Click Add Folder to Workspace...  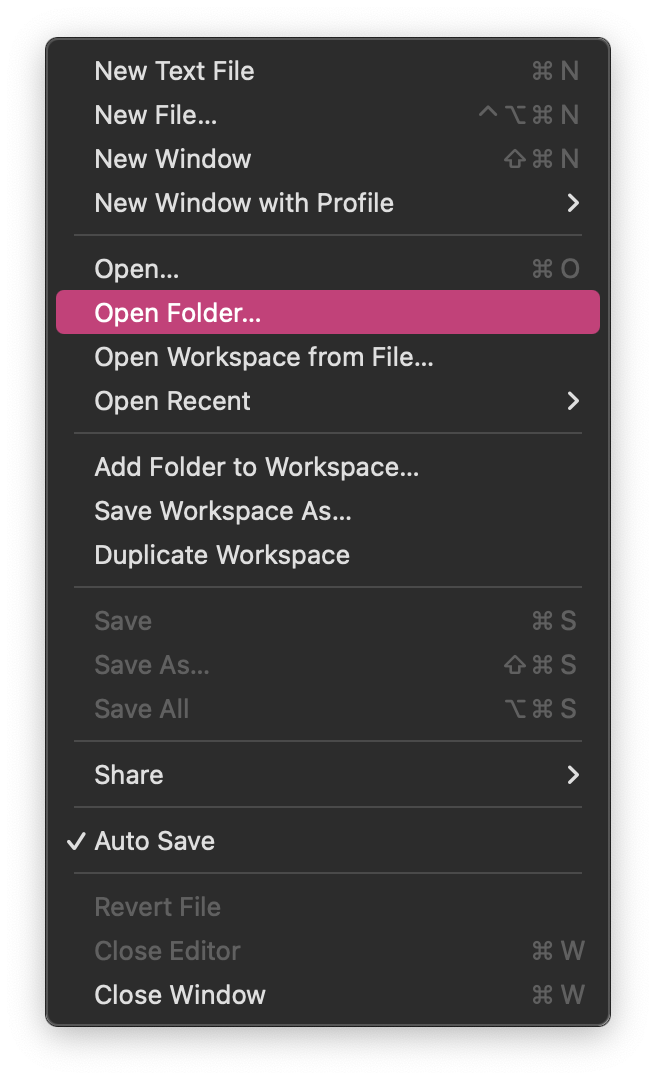pyautogui.click(x=256, y=467)
